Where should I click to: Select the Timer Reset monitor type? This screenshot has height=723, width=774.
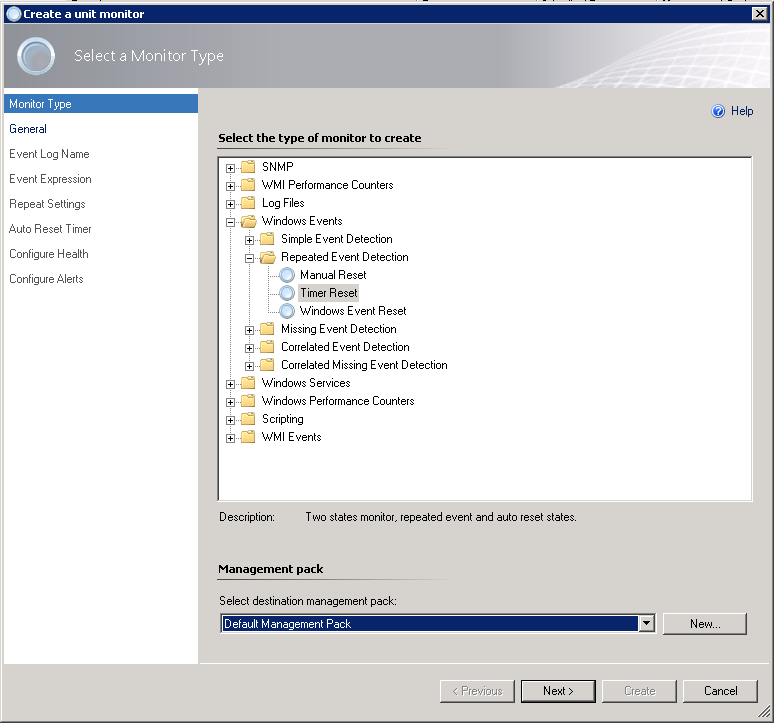[x=329, y=293]
